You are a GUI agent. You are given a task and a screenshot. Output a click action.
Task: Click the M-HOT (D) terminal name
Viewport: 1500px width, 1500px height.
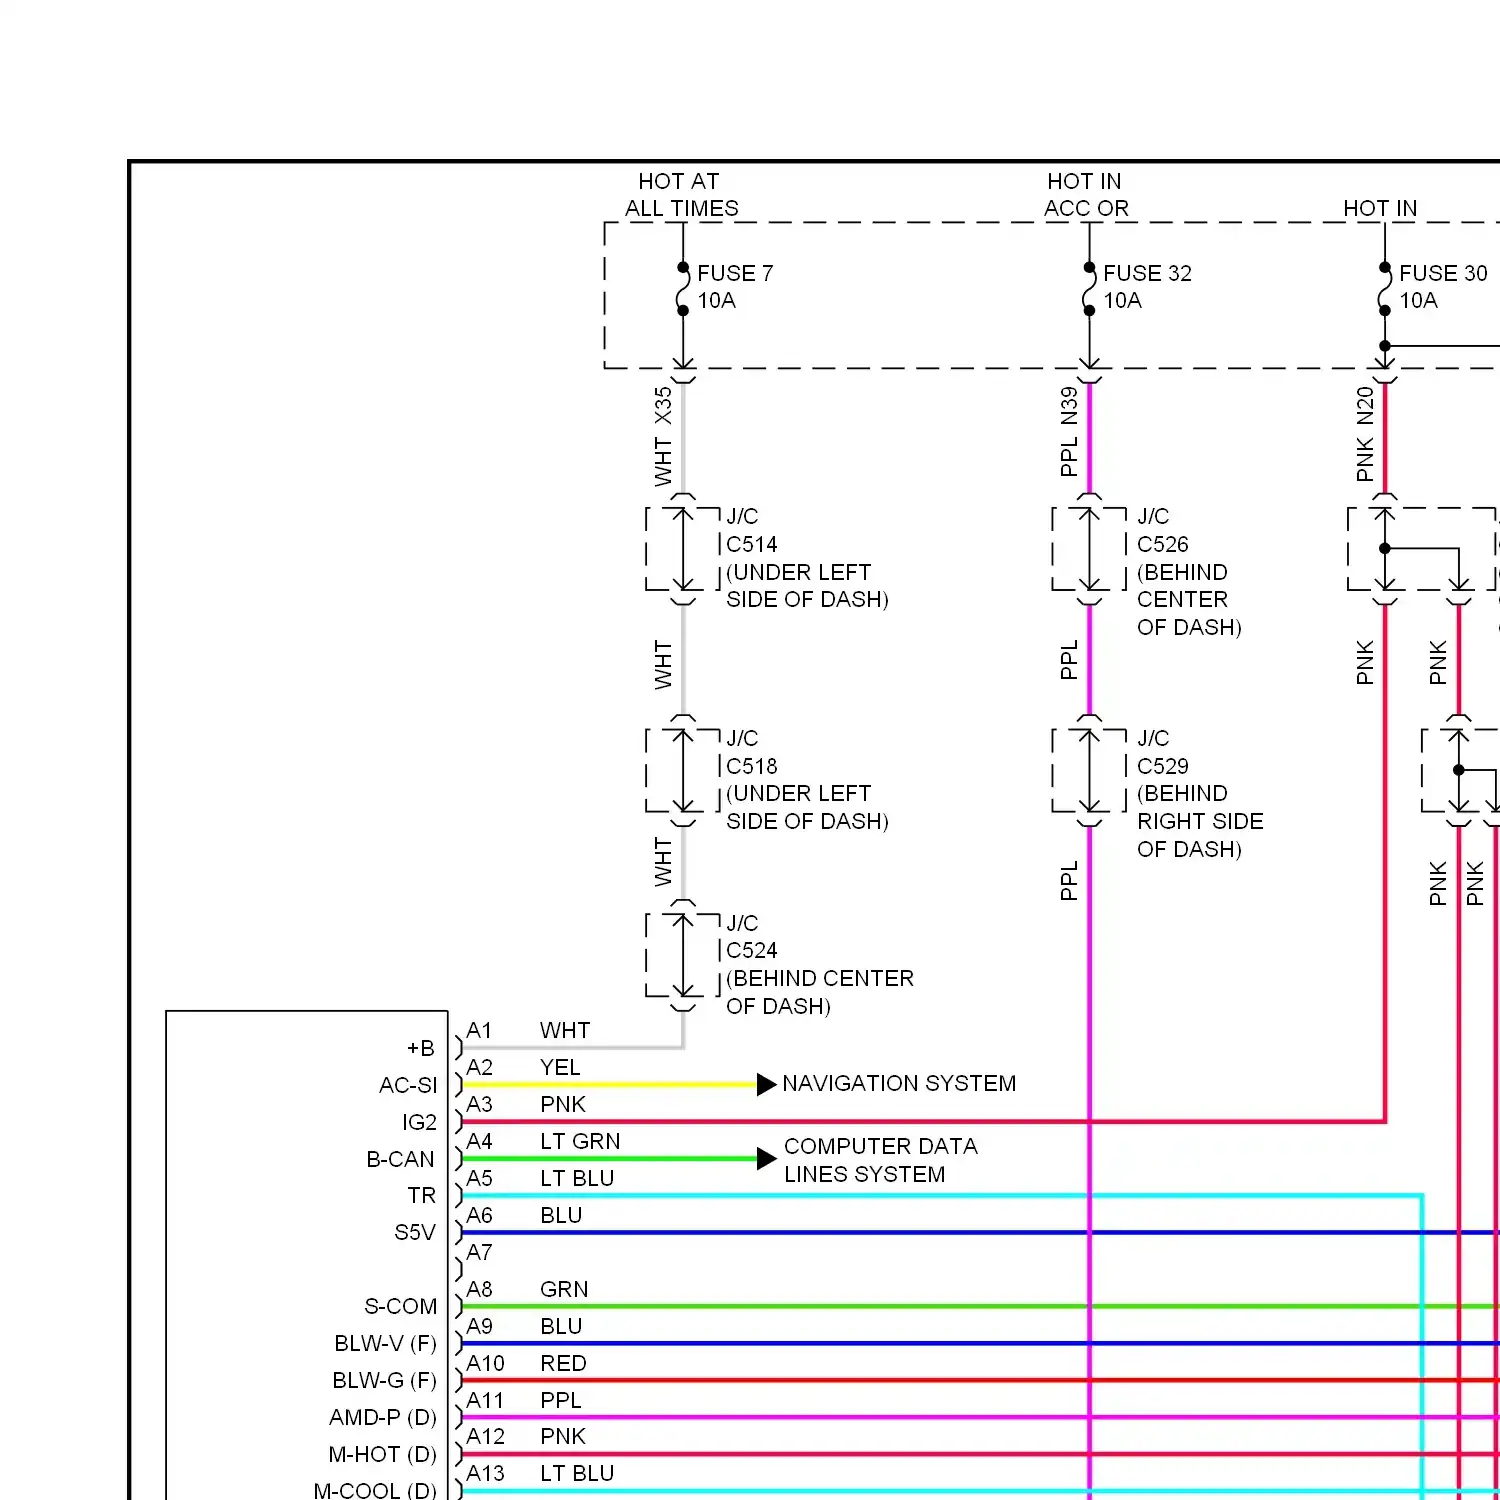click(382, 1455)
